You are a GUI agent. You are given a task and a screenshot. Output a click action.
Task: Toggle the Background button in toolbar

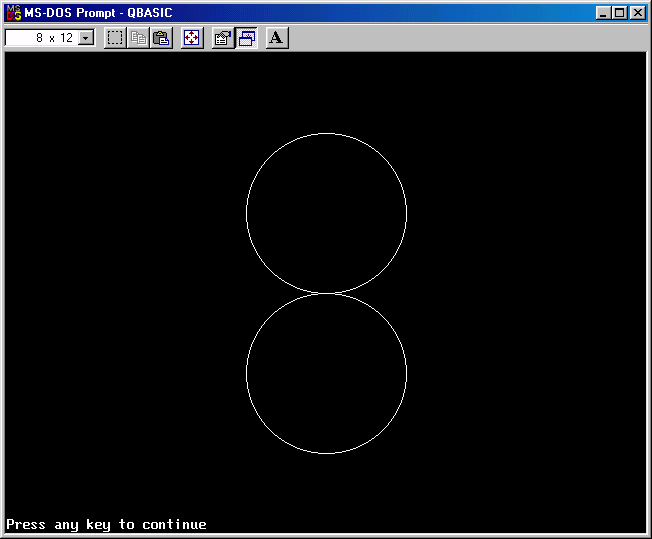click(x=246, y=38)
